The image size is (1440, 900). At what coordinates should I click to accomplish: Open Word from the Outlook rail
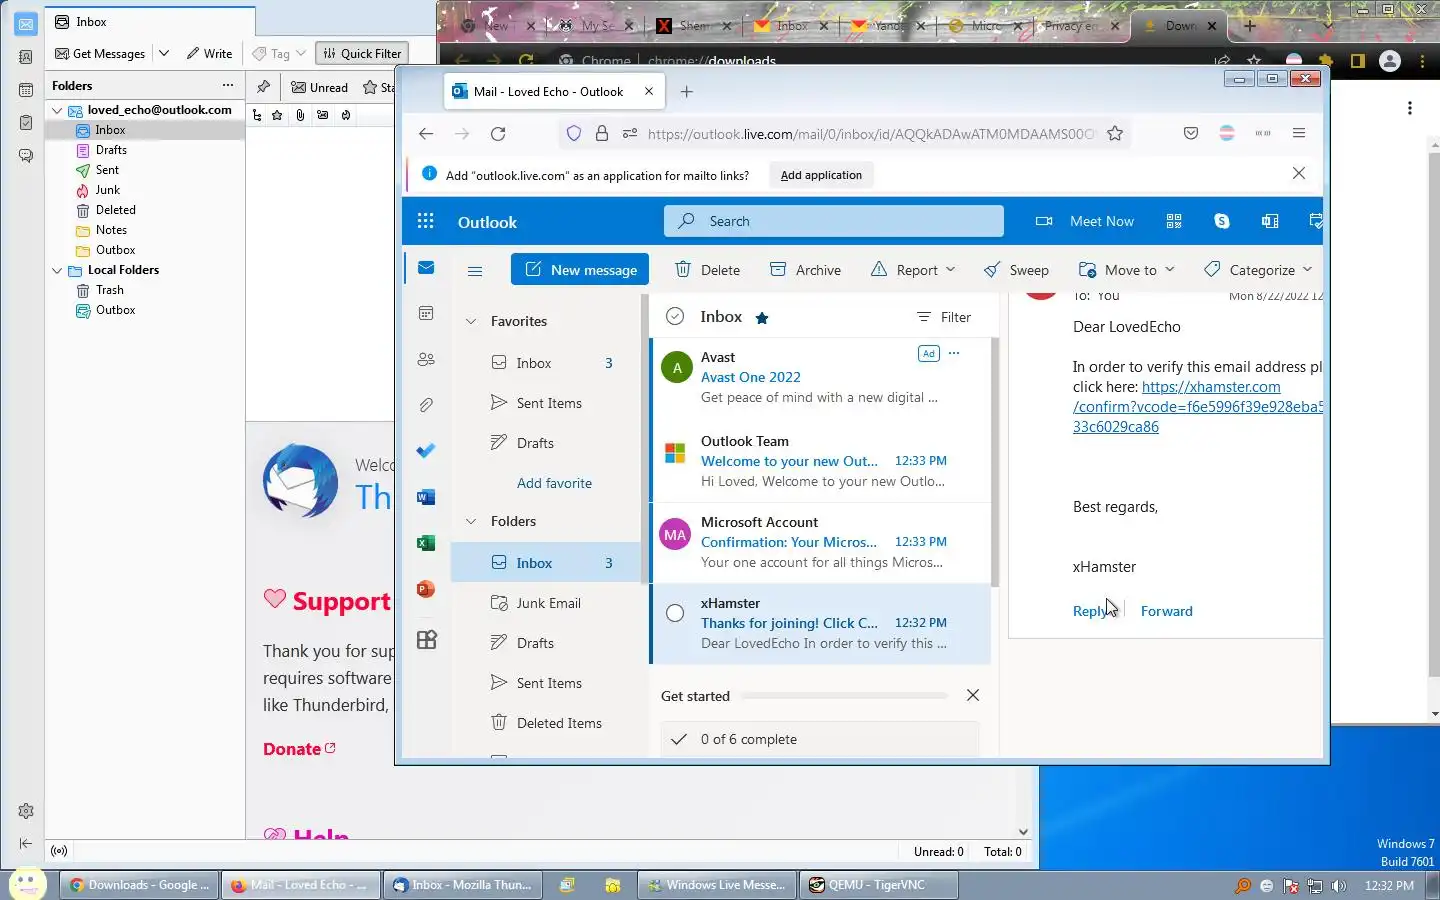(x=426, y=497)
